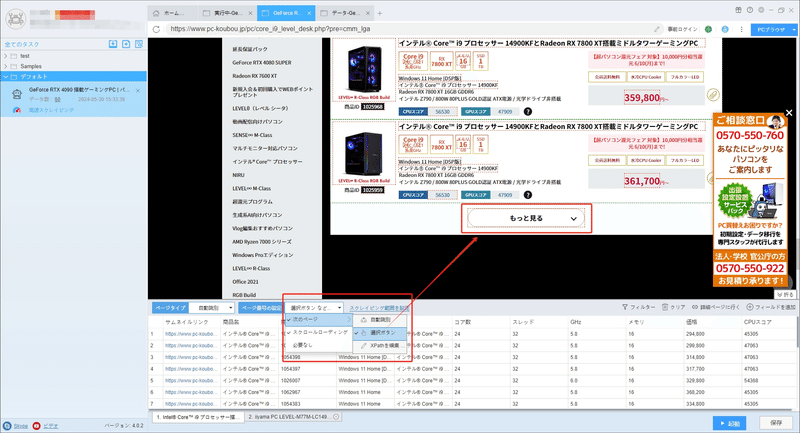This screenshot has width=800, height=433.
Task: Click the speedometer icon for fast scraping
Action: 17,110
